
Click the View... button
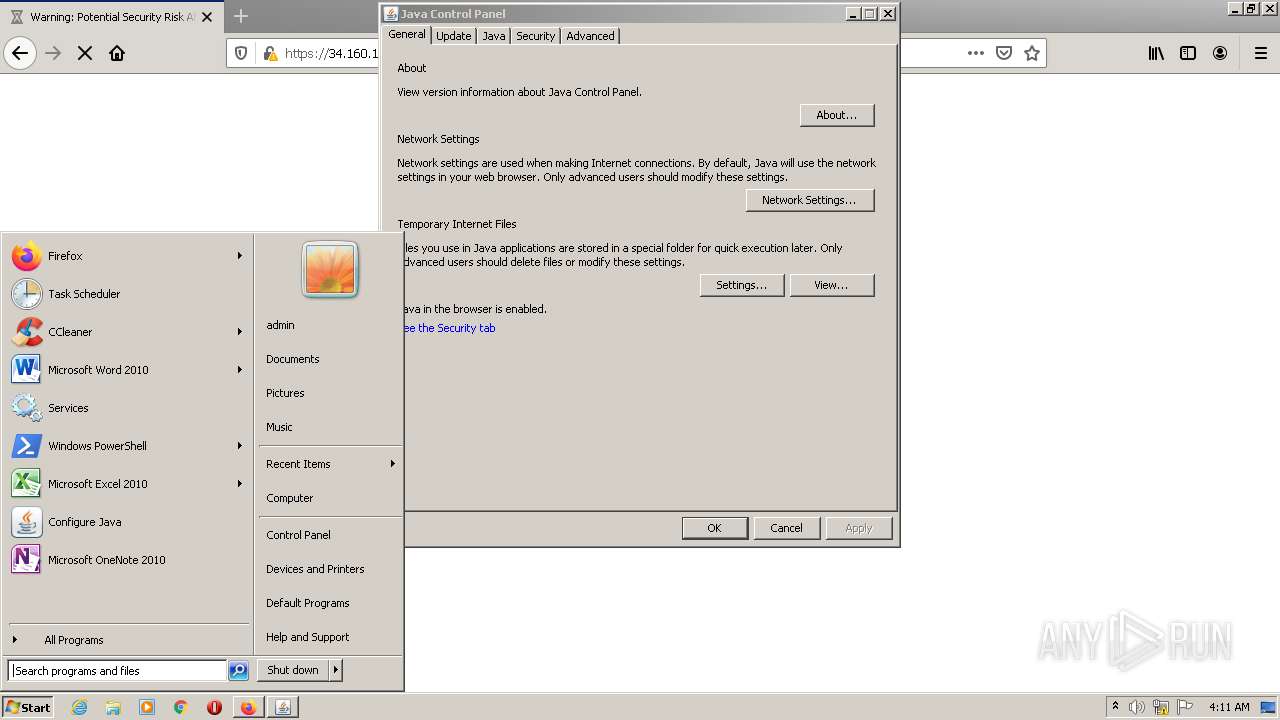(x=832, y=285)
